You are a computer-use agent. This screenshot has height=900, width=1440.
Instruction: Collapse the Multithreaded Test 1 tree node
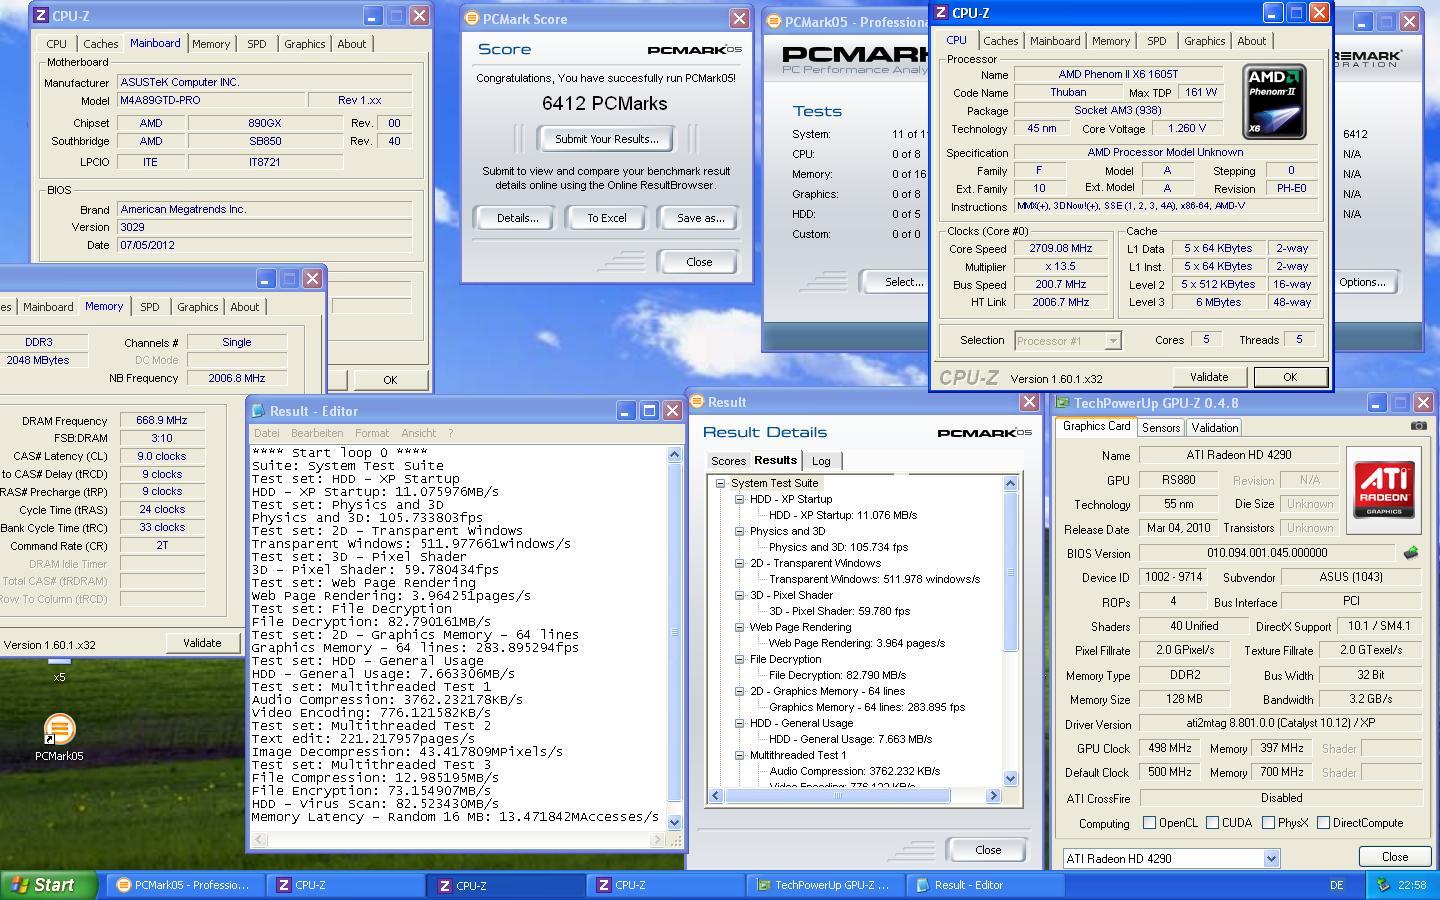pyautogui.click(x=739, y=755)
